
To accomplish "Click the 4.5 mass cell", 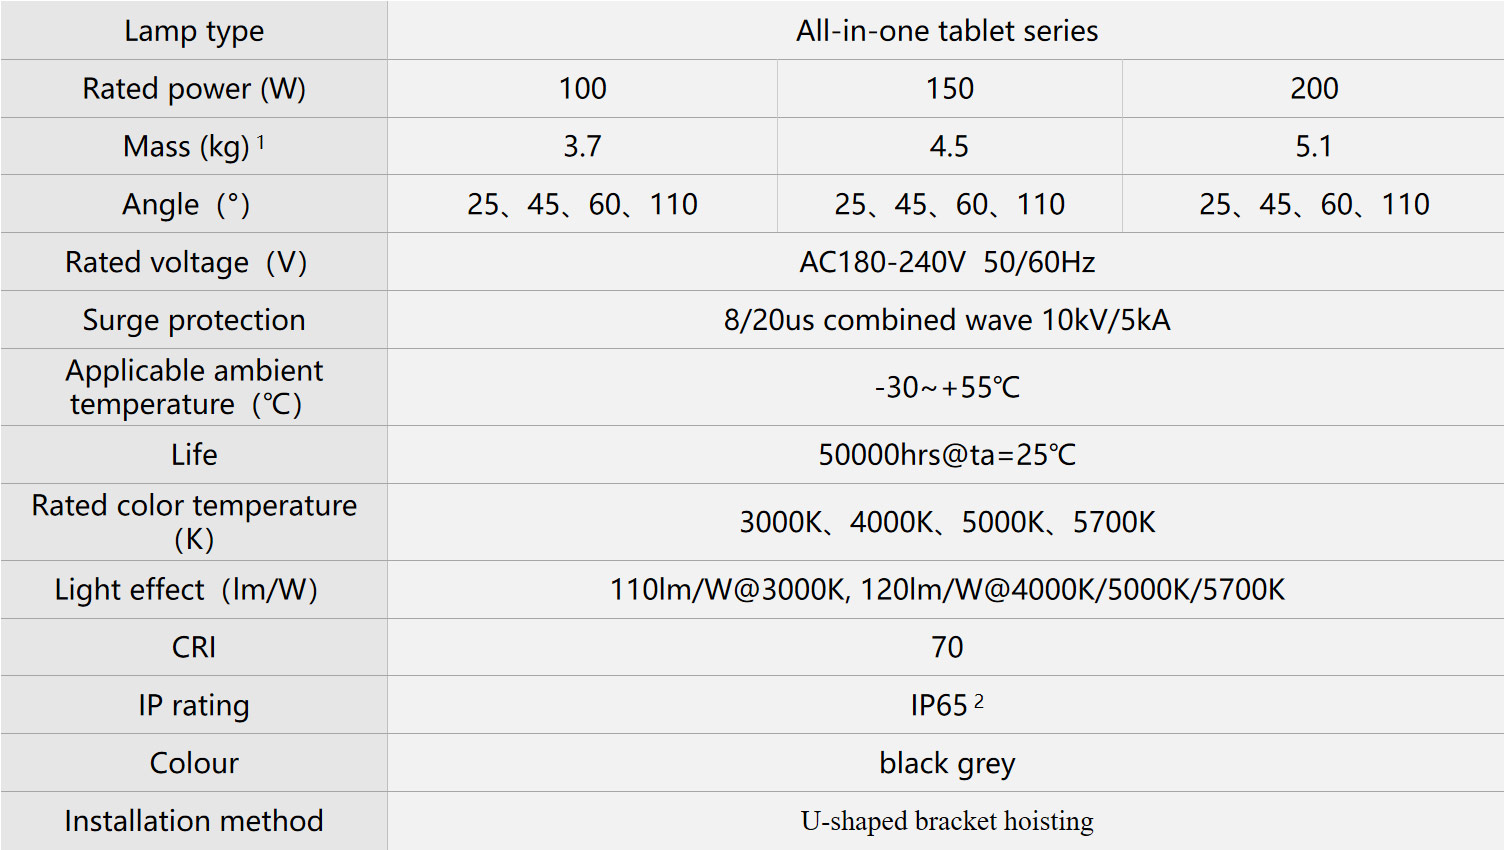I will coord(949,147).
